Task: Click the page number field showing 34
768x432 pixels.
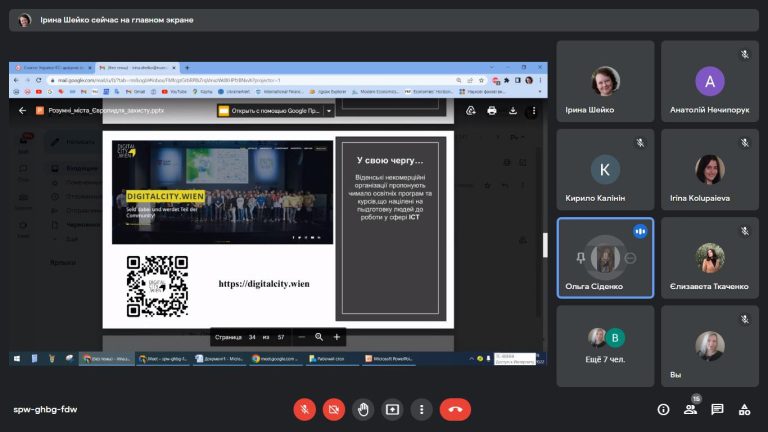Action: point(252,337)
